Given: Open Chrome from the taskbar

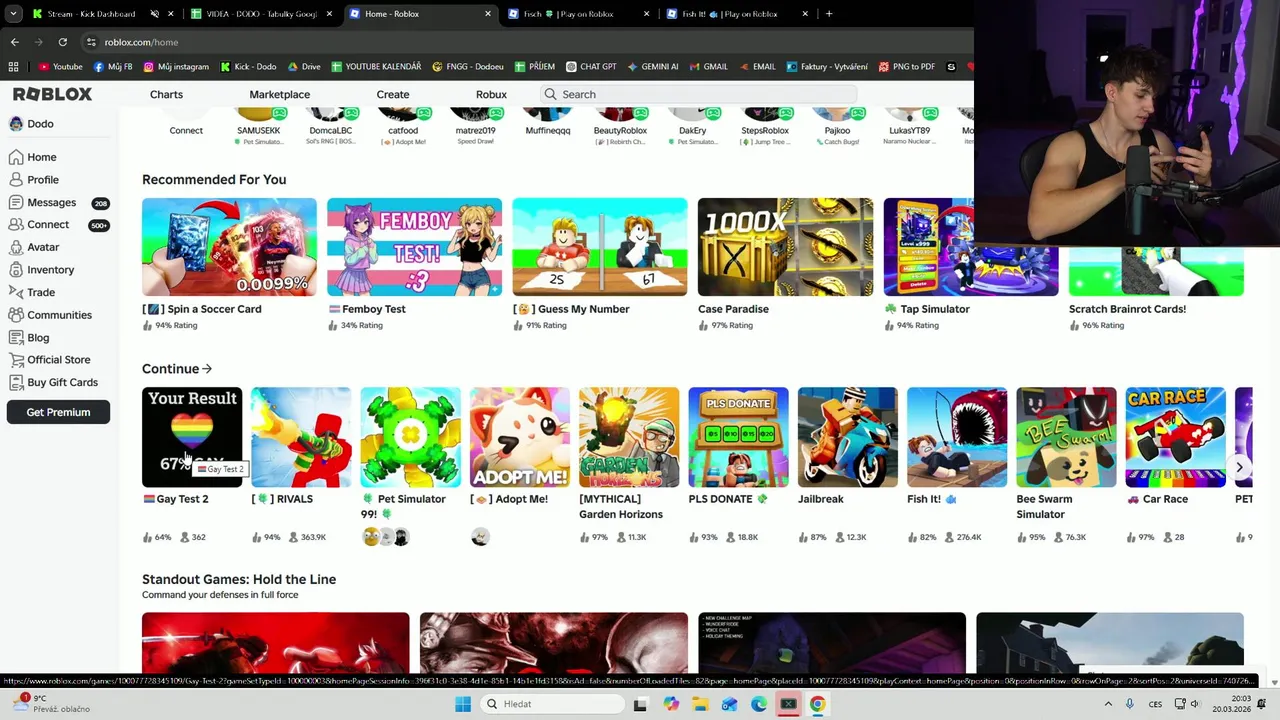Looking at the screenshot, I should (x=817, y=704).
